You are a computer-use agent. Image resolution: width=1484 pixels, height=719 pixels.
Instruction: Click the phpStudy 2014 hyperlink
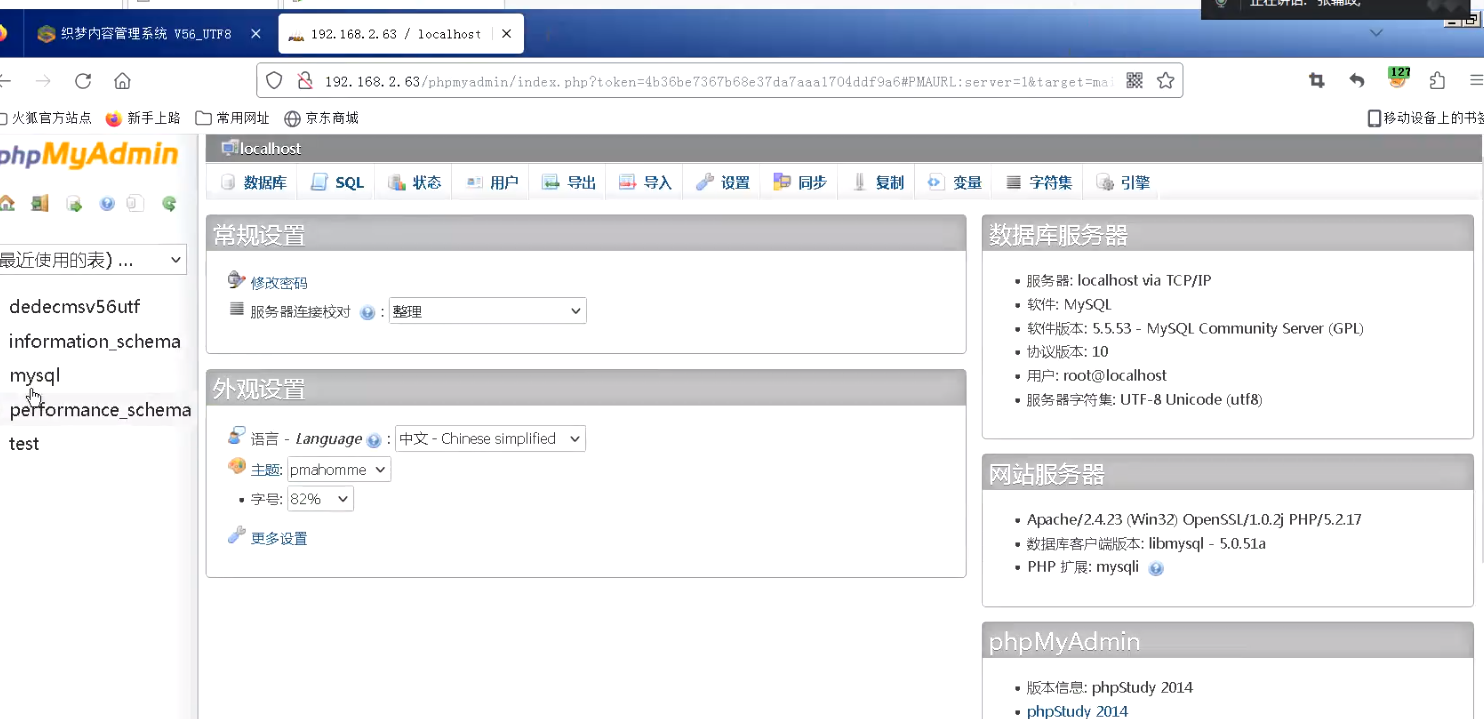click(x=1077, y=711)
